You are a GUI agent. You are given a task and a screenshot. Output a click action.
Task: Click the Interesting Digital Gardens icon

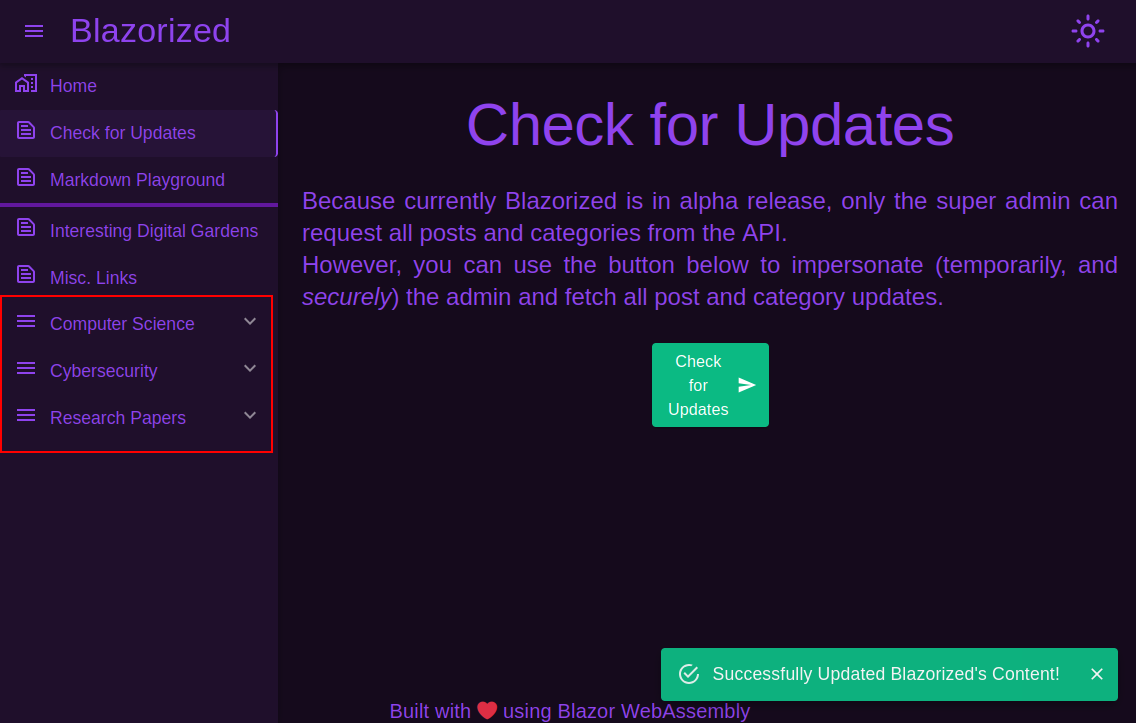click(26, 229)
